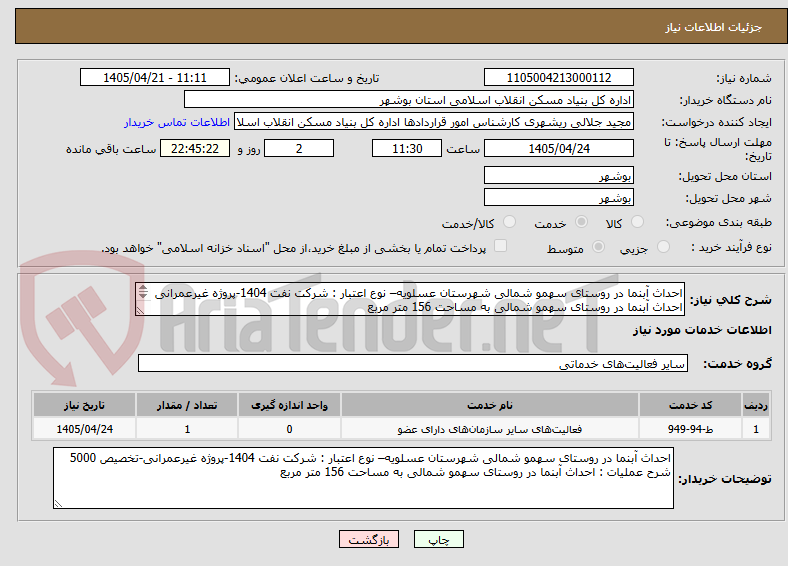Viewport: 788px width, 566px height.
Task: Click the تاریخ نیاز column header
Action: click(84, 405)
